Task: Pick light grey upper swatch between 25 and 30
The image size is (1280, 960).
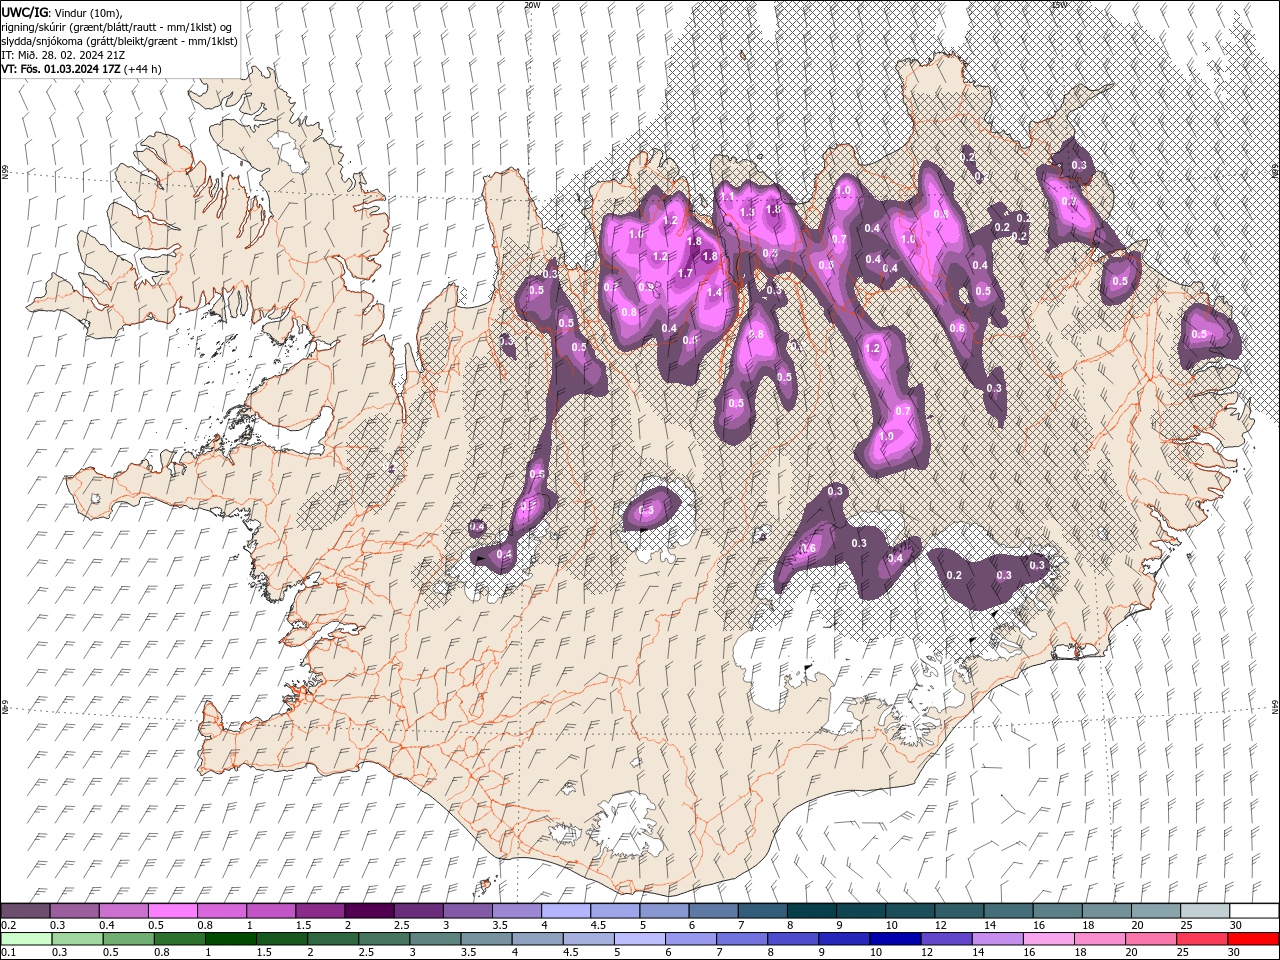Action: pos(1204,911)
